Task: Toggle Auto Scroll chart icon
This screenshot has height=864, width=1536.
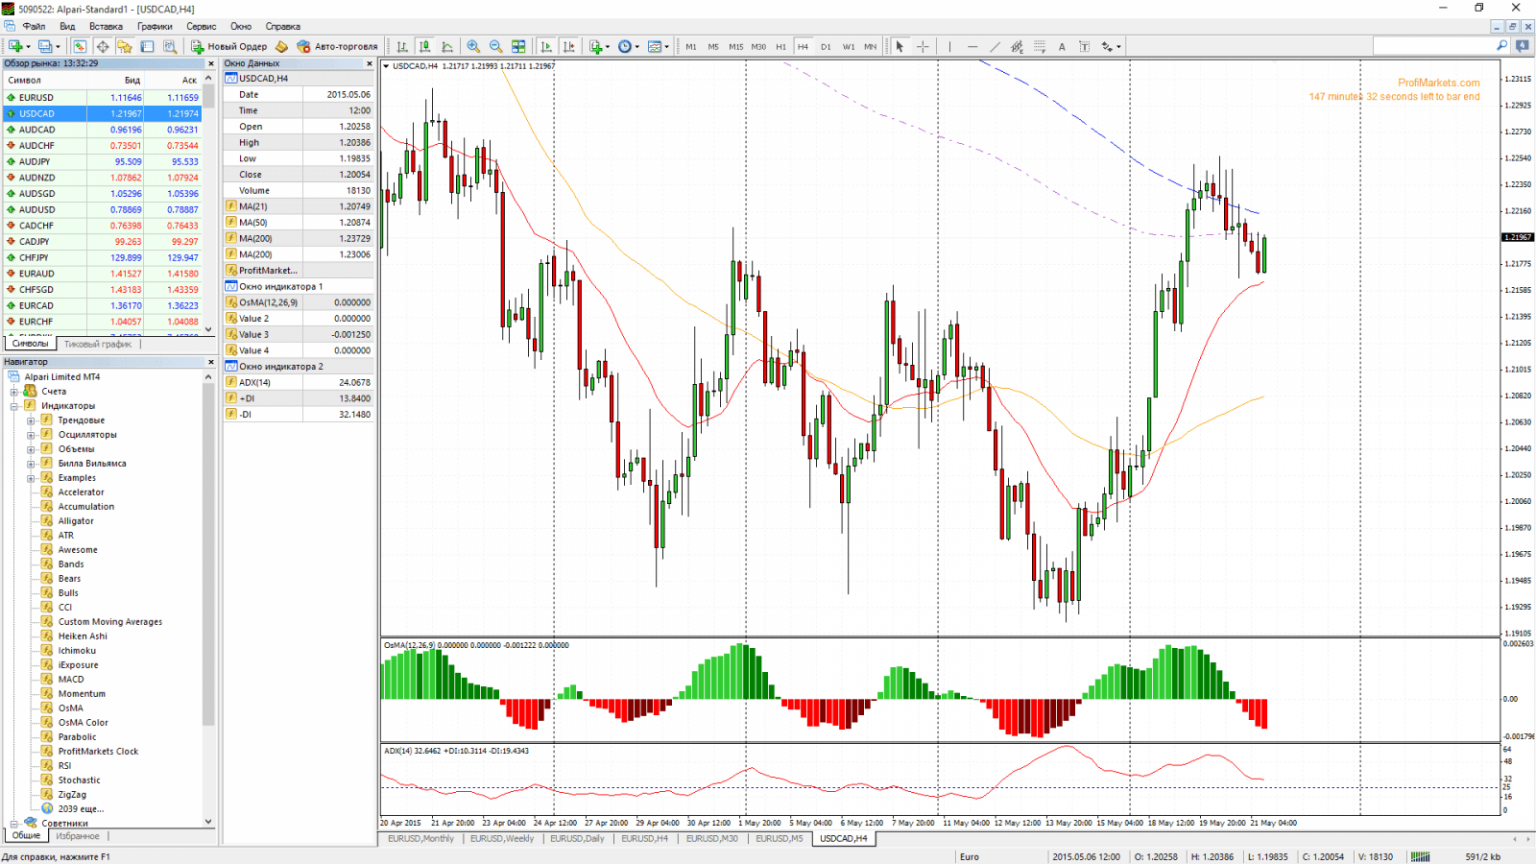Action: point(546,46)
